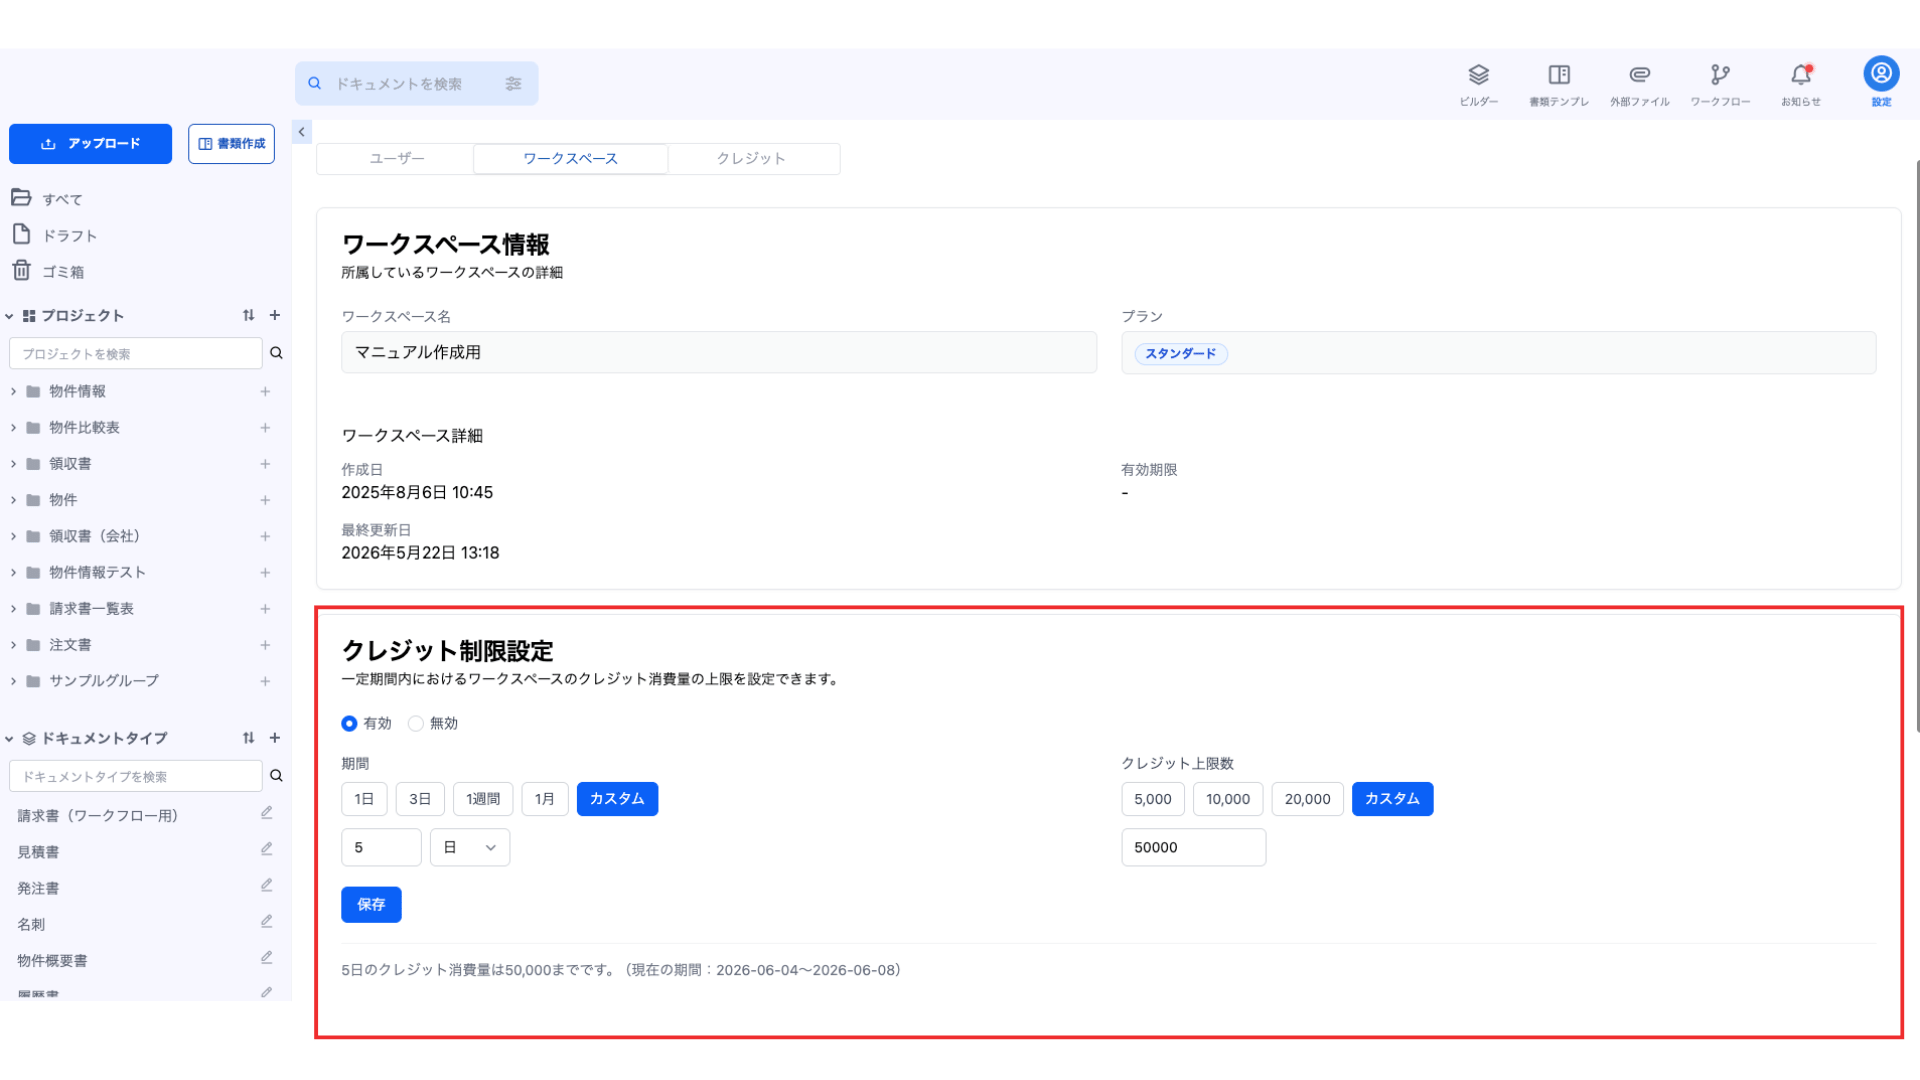This screenshot has height=1080, width=1920.
Task: Choose the 20,000 credit limit option
Action: pos(1307,799)
